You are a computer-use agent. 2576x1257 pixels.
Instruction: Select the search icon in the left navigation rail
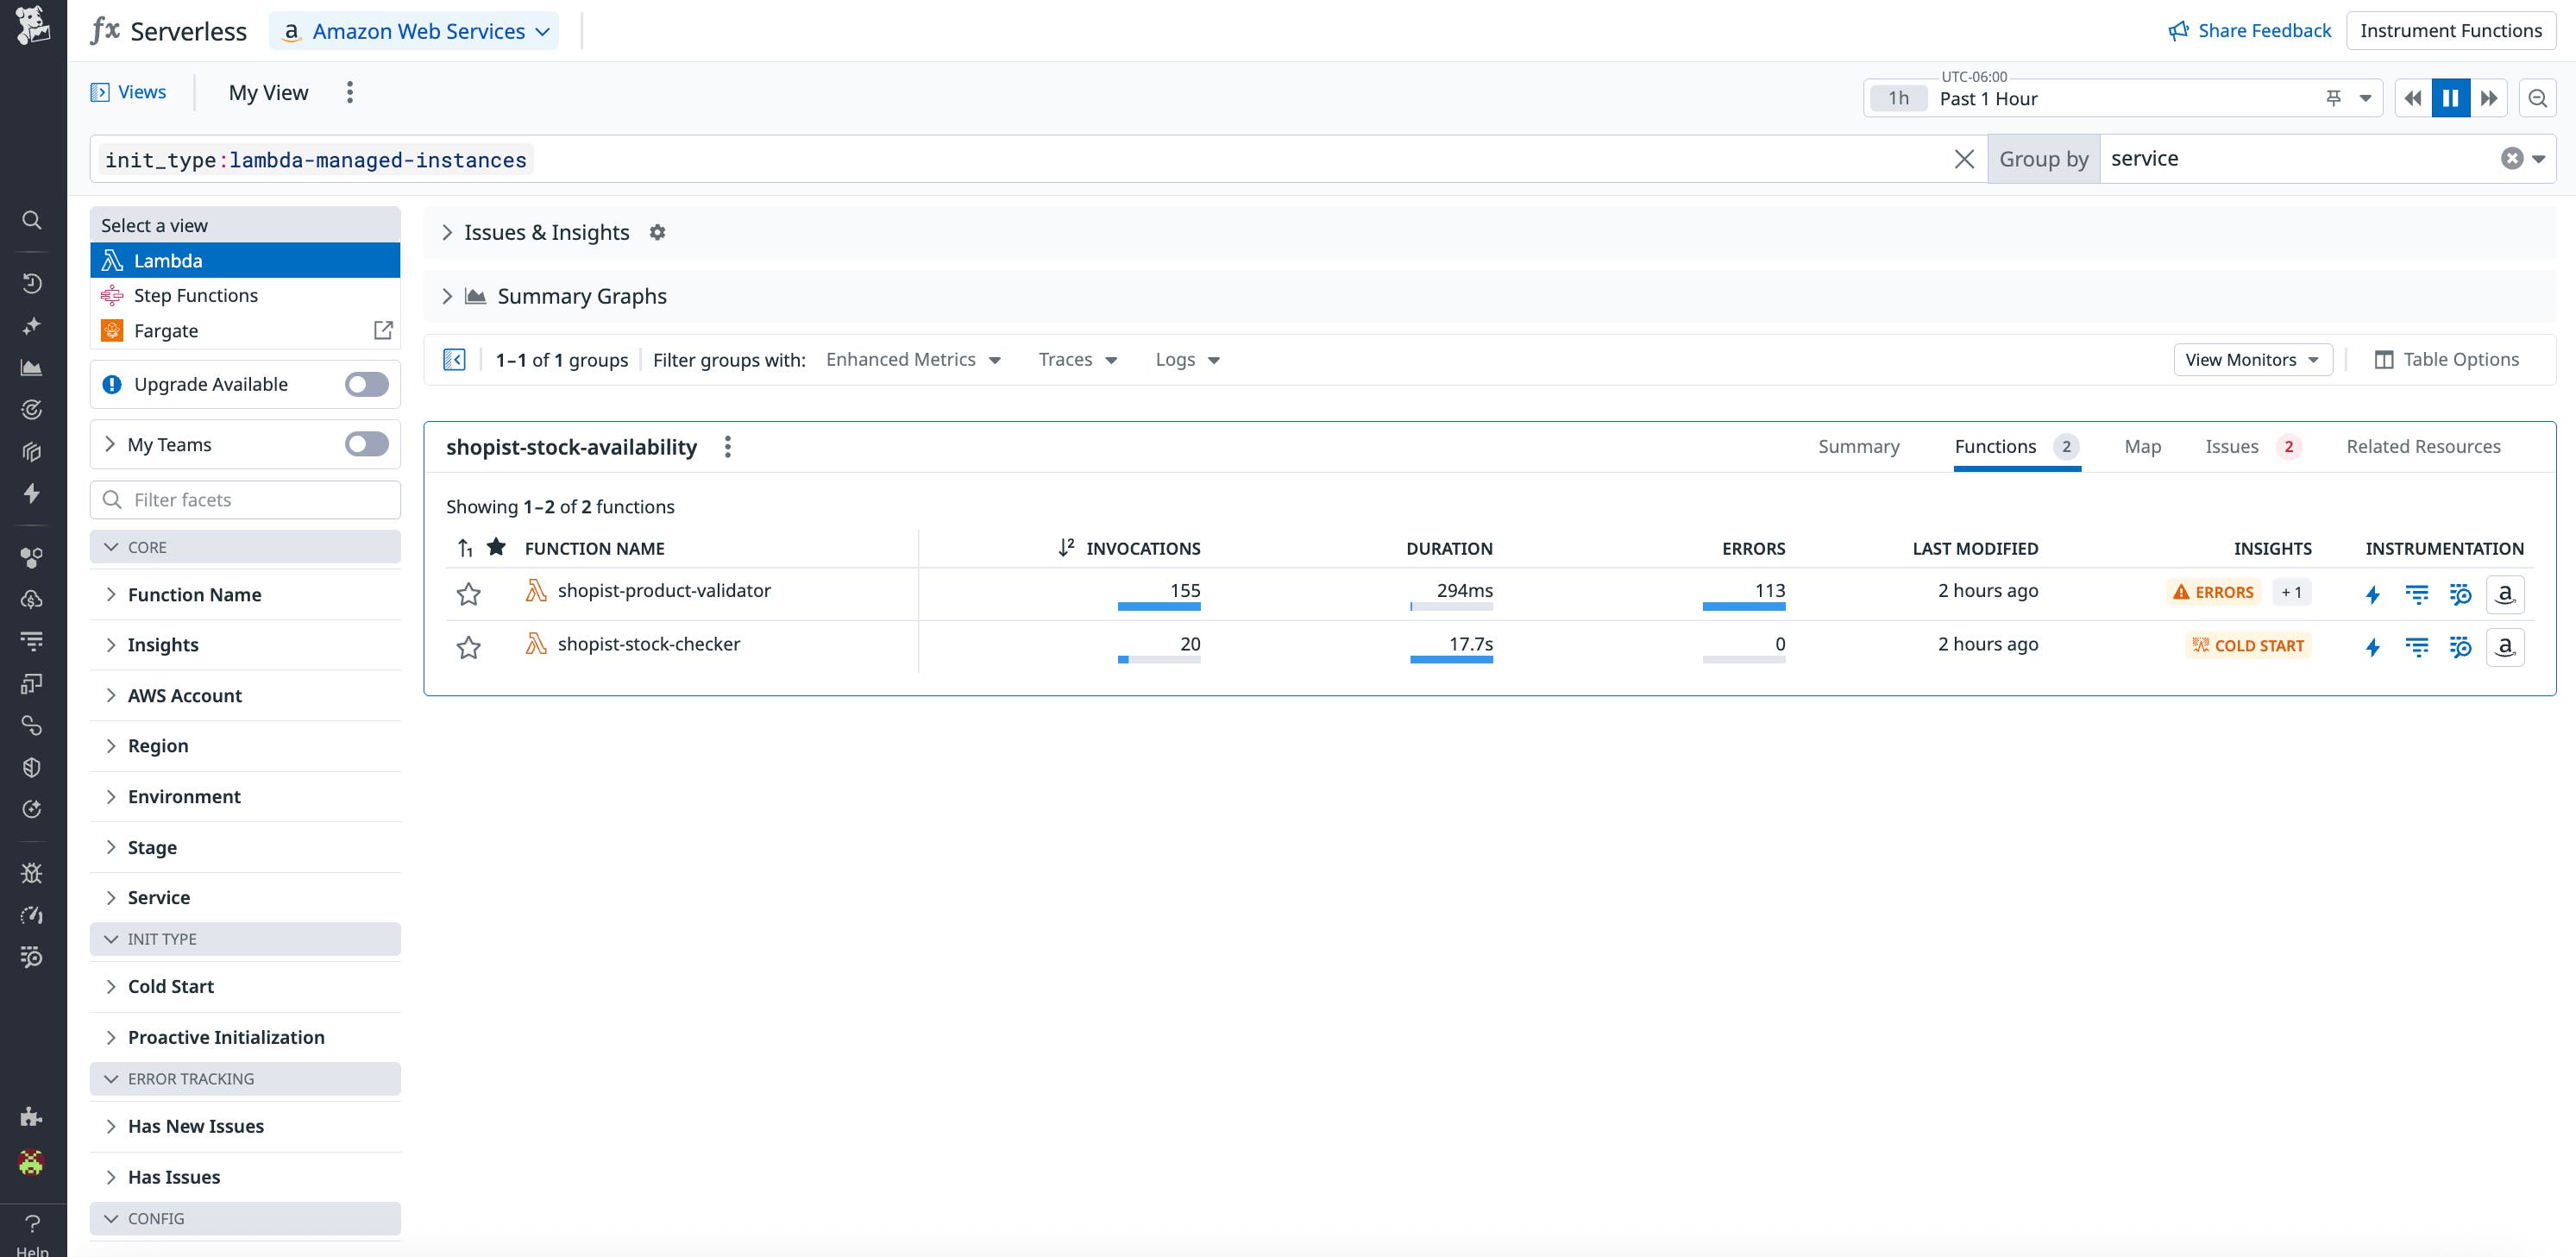[31, 219]
